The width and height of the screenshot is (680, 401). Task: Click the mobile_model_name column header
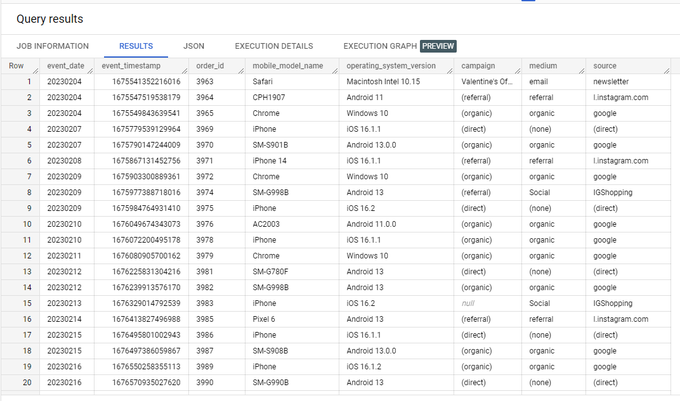click(x=288, y=66)
